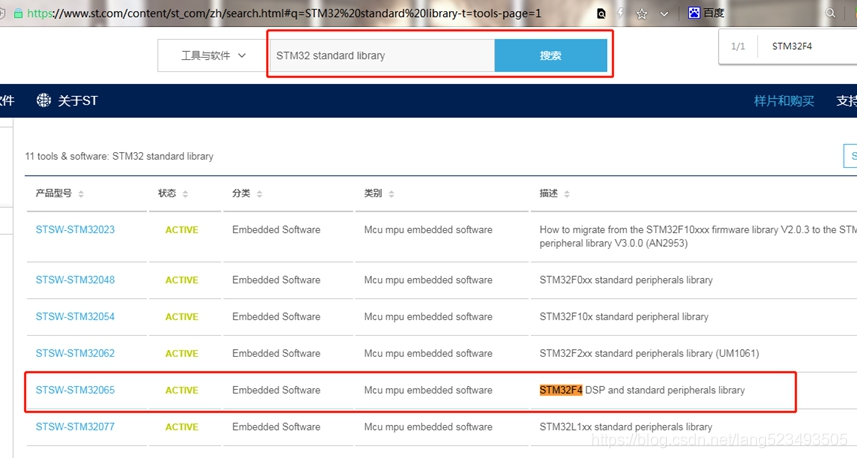
Task: Click the 产品型号 column header
Action: [x=54, y=193]
